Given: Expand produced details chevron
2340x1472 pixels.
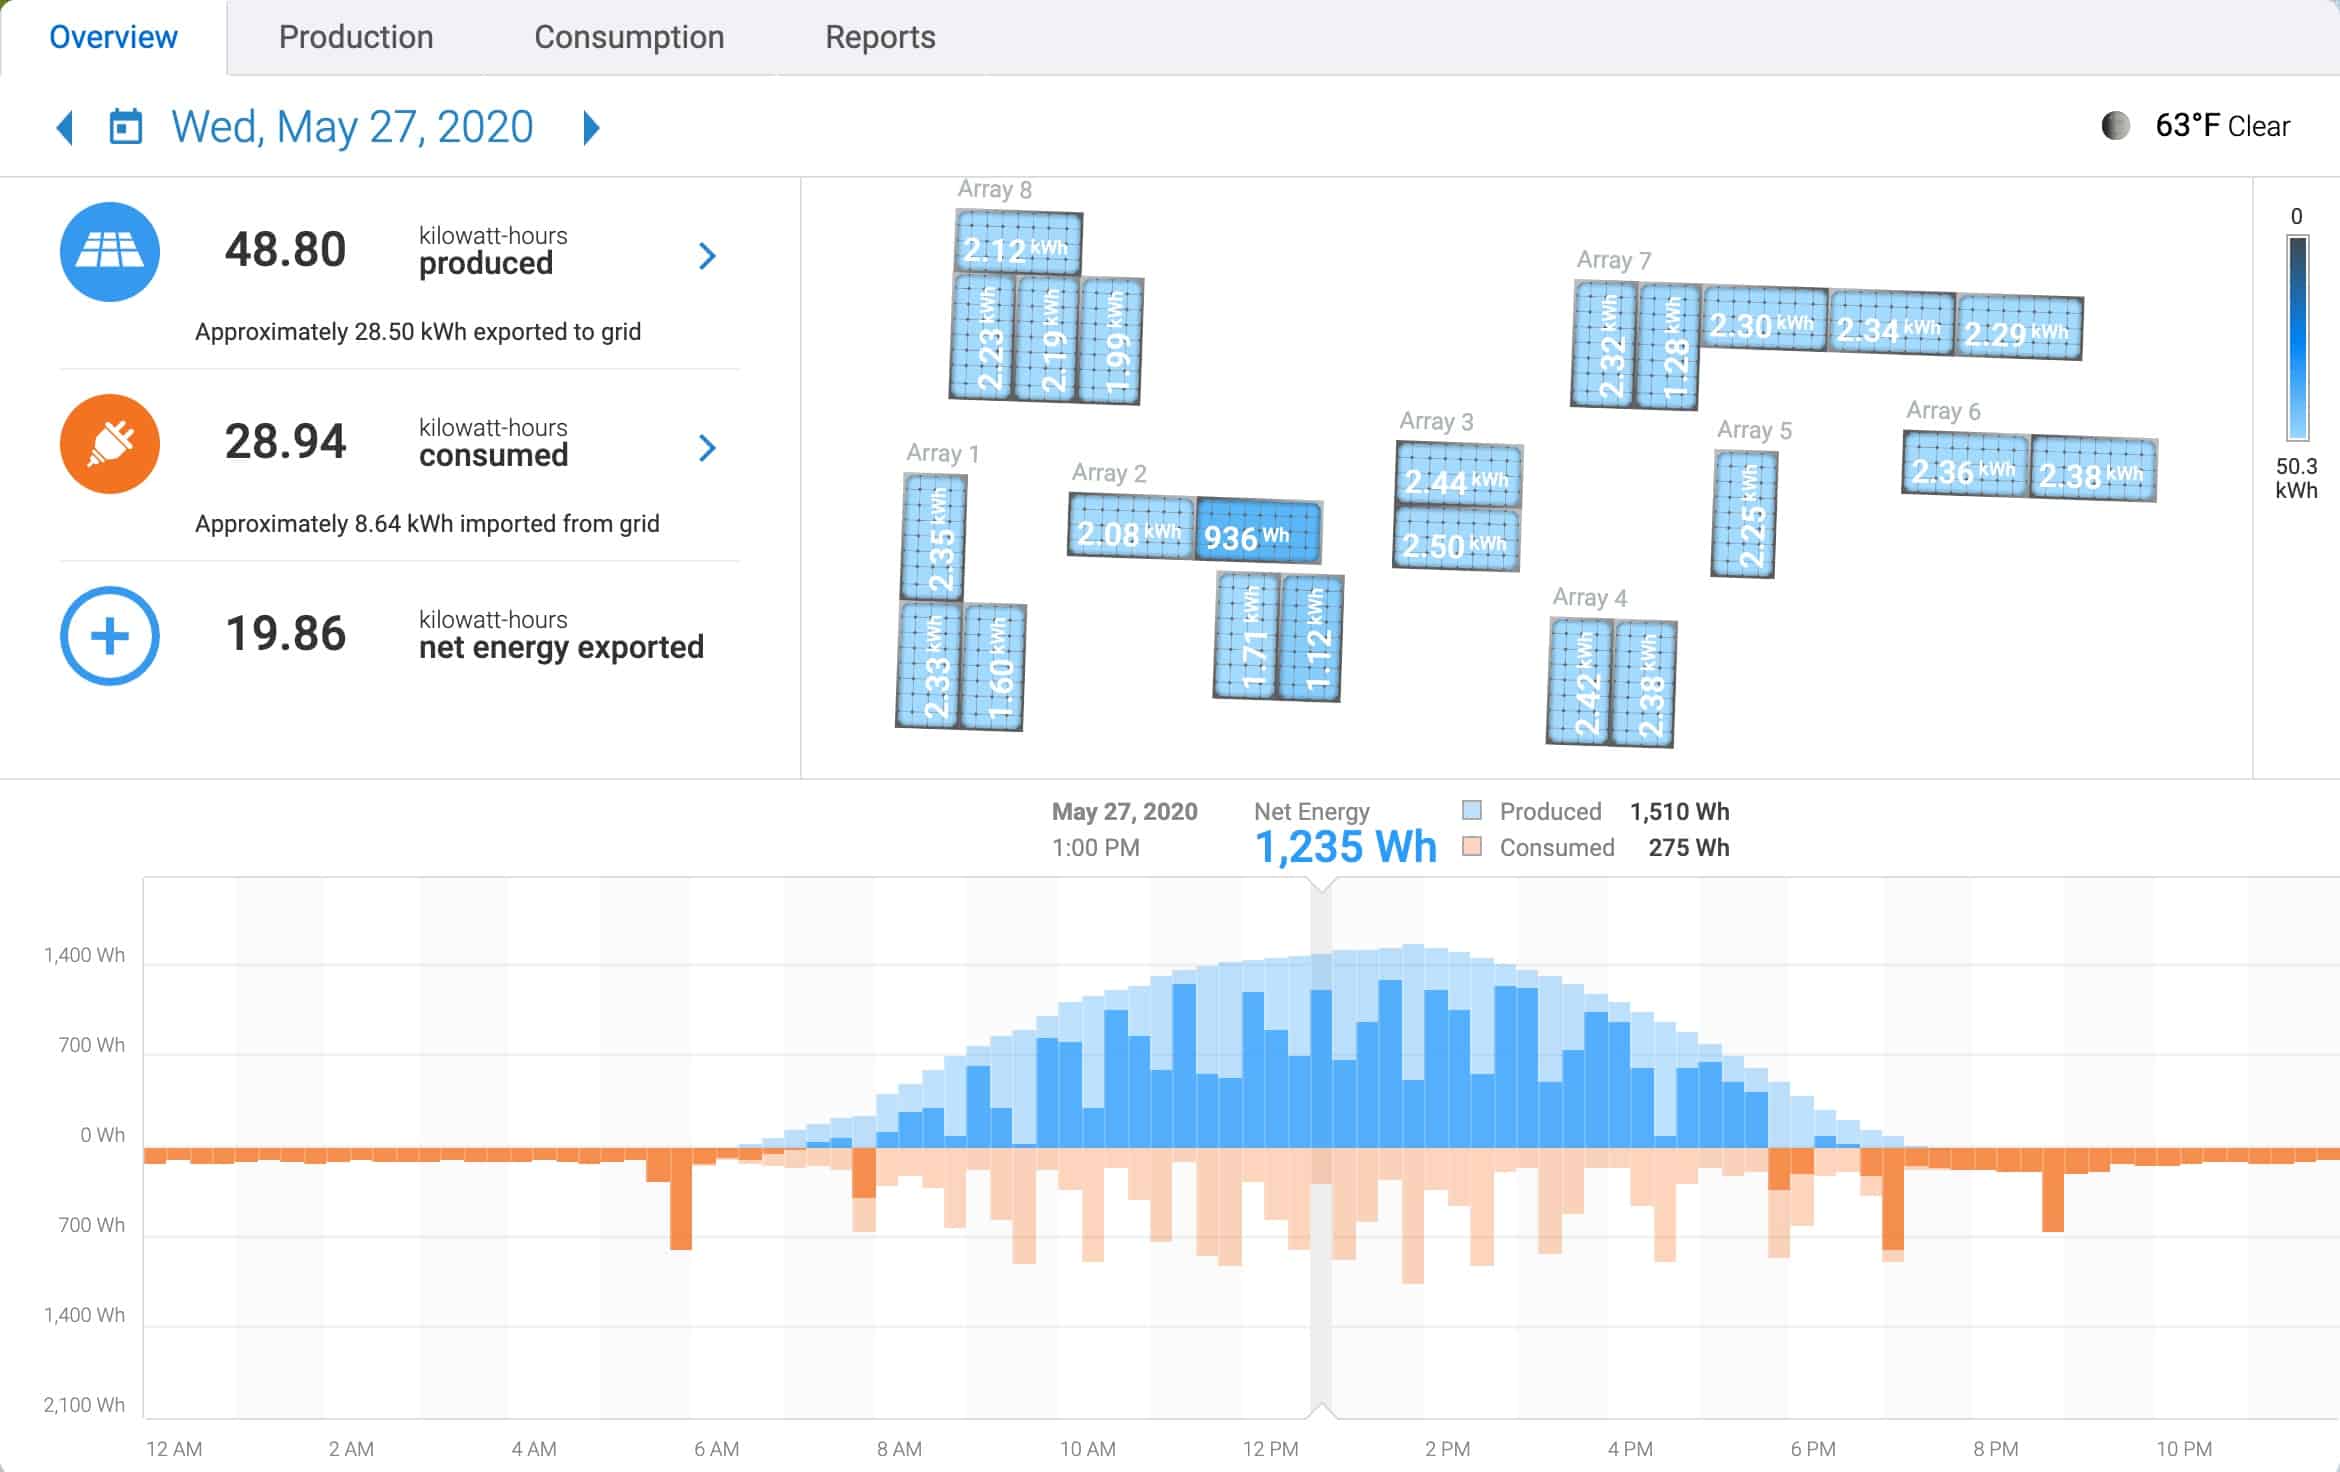Looking at the screenshot, I should tap(707, 256).
